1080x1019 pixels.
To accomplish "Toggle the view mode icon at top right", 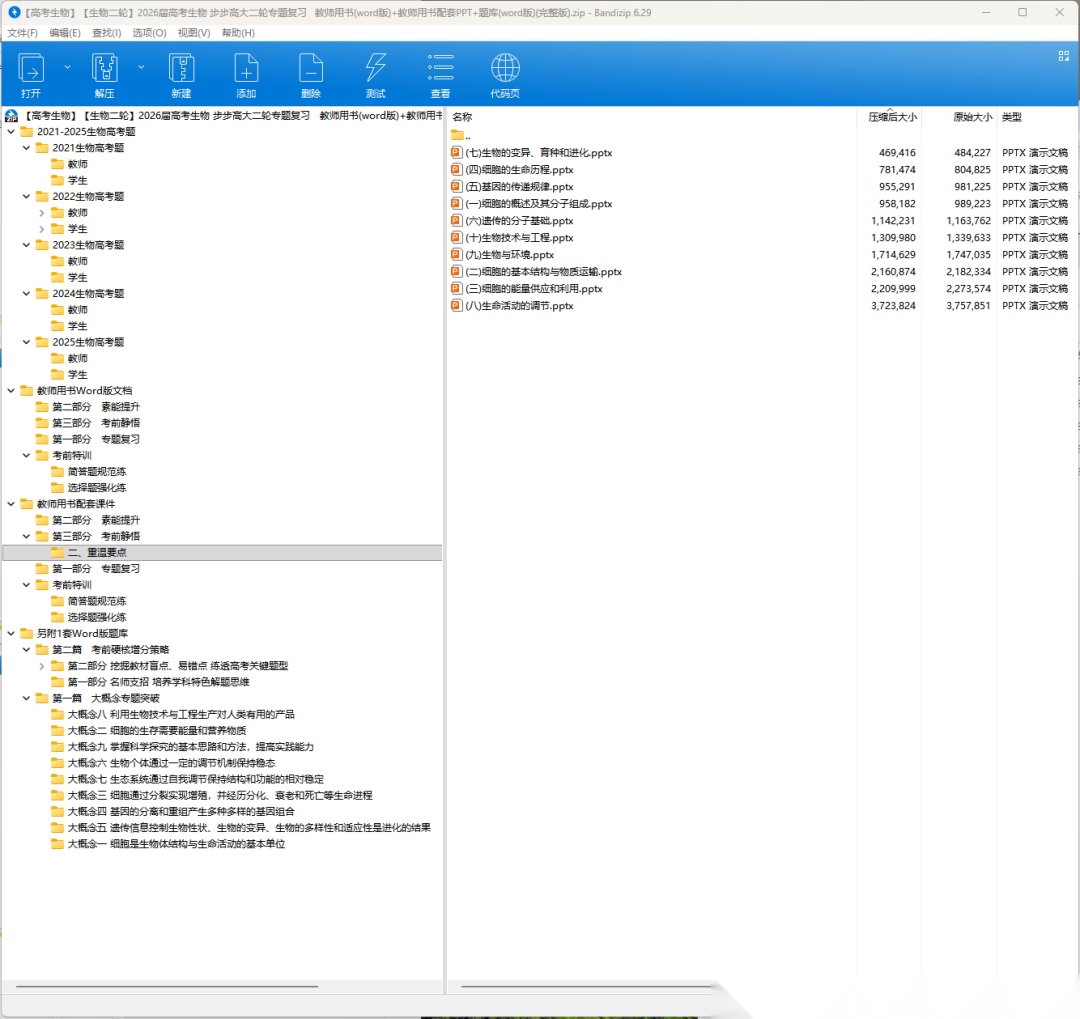I will (x=1064, y=56).
